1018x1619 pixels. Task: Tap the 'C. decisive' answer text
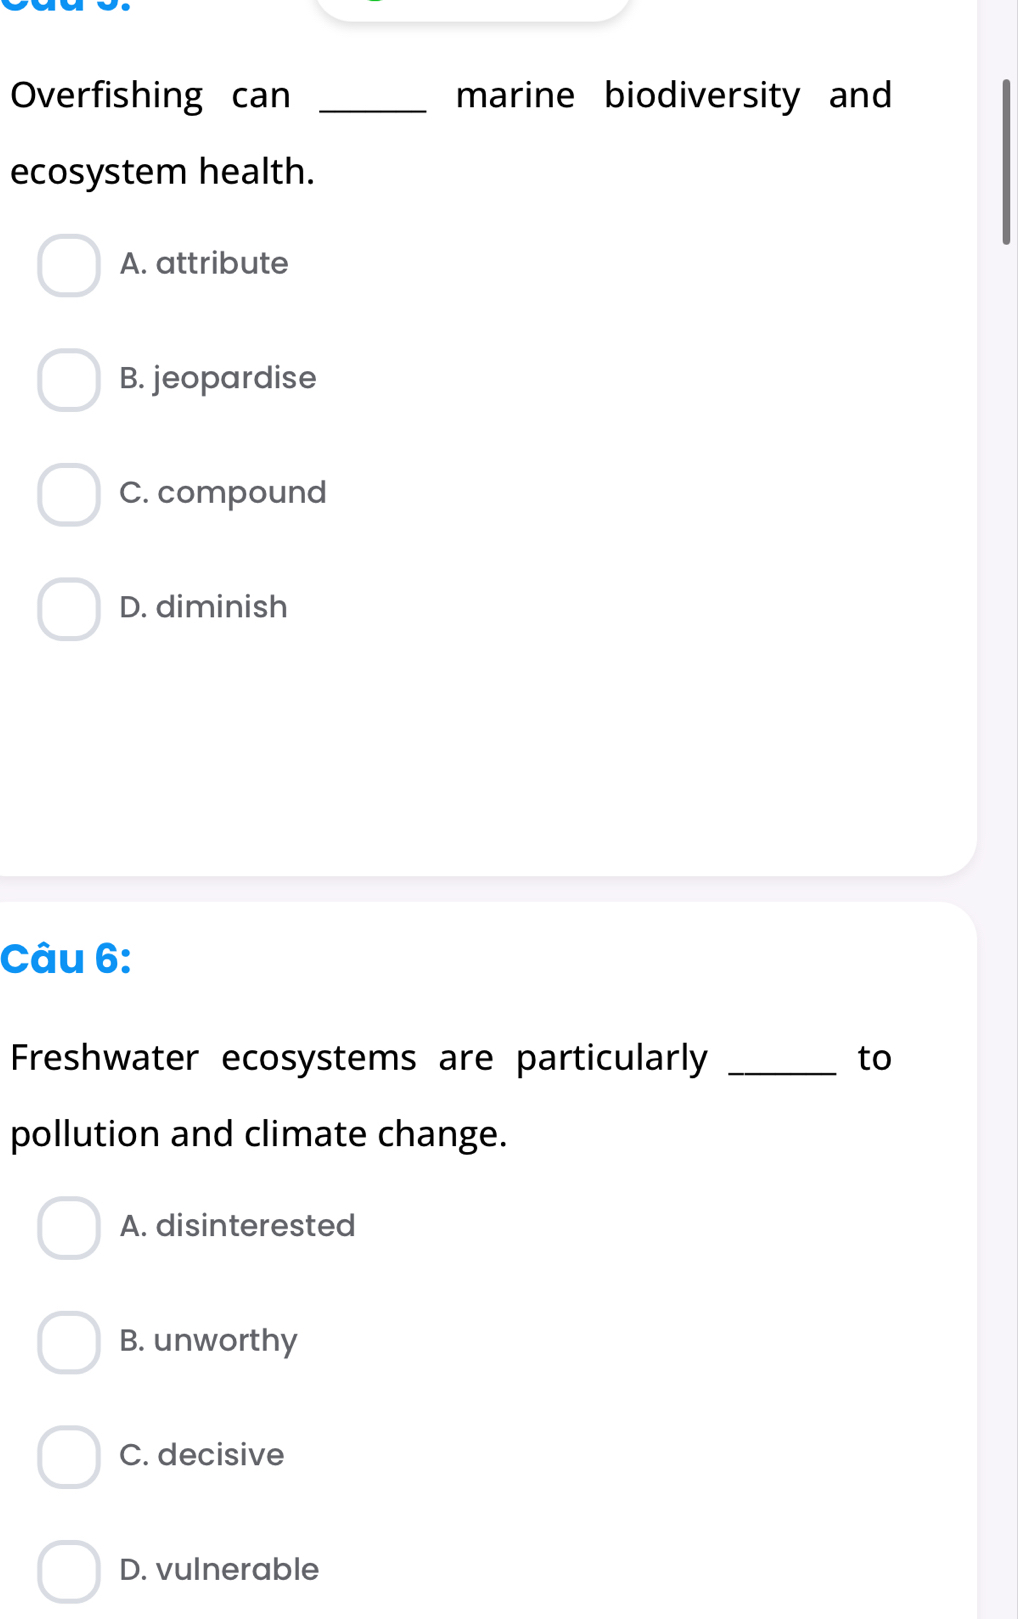[x=201, y=1455]
